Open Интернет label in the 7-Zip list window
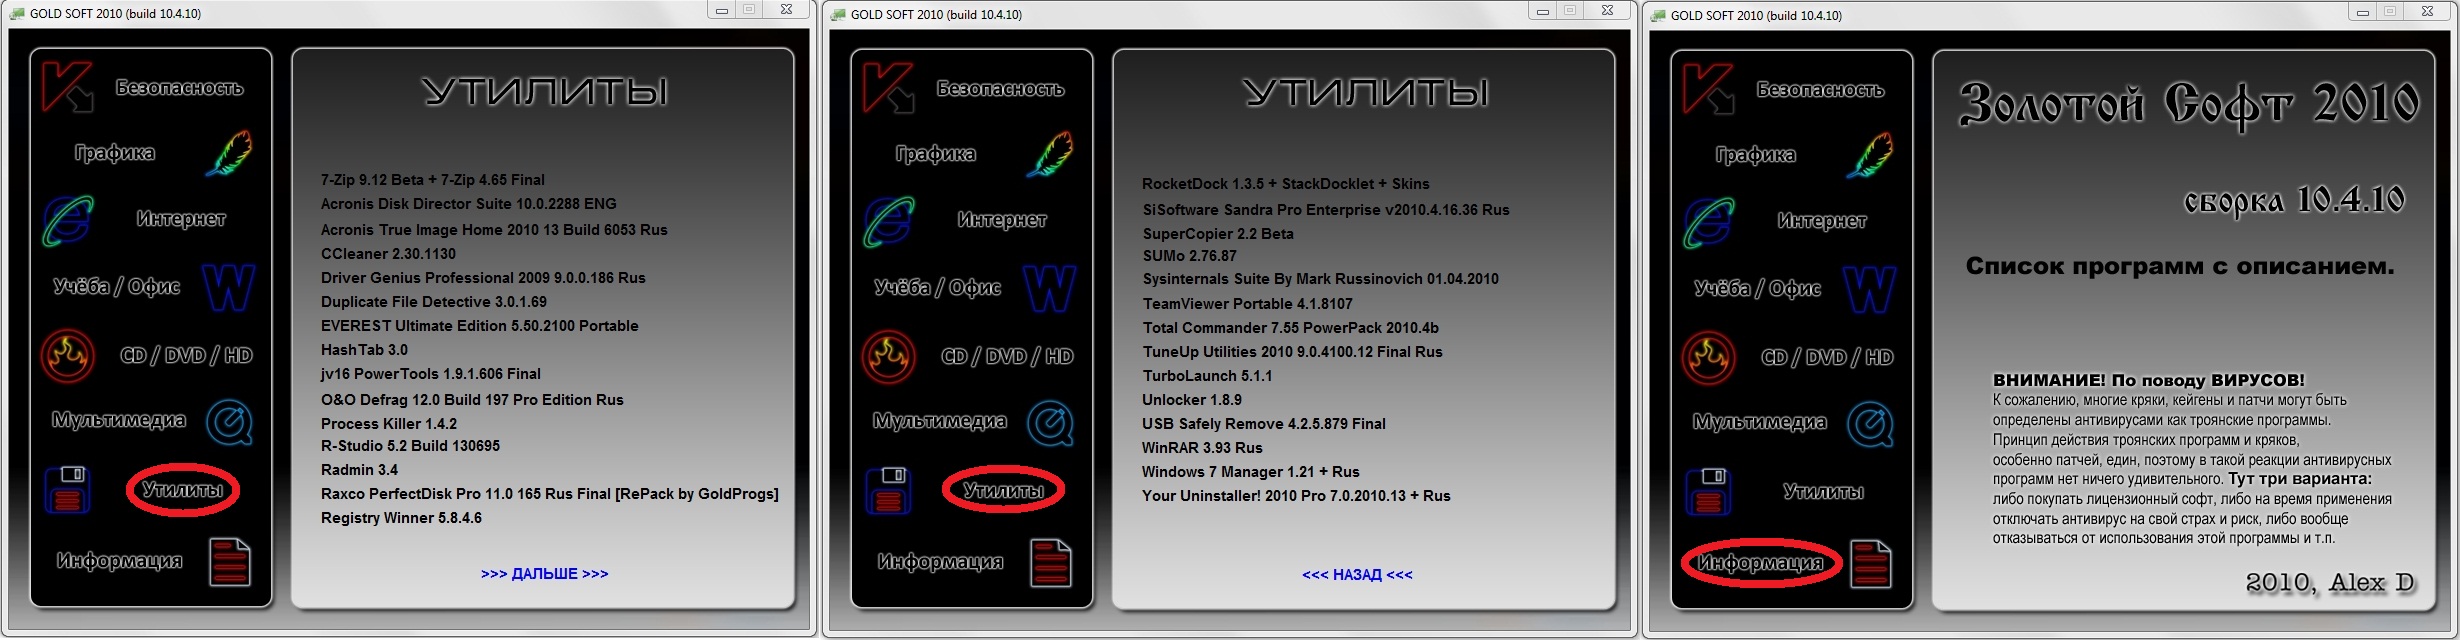The width and height of the screenshot is (2460, 640). coord(181,219)
